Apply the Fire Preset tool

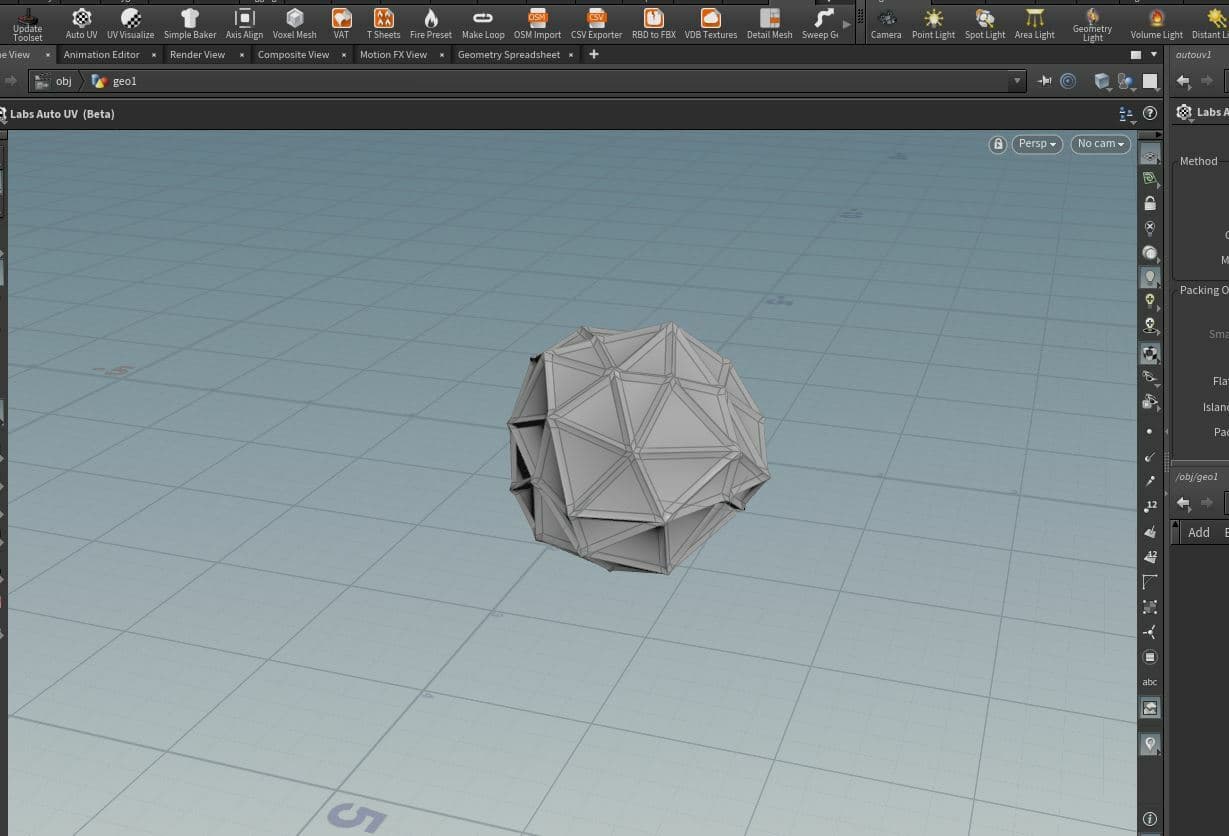tap(431, 24)
